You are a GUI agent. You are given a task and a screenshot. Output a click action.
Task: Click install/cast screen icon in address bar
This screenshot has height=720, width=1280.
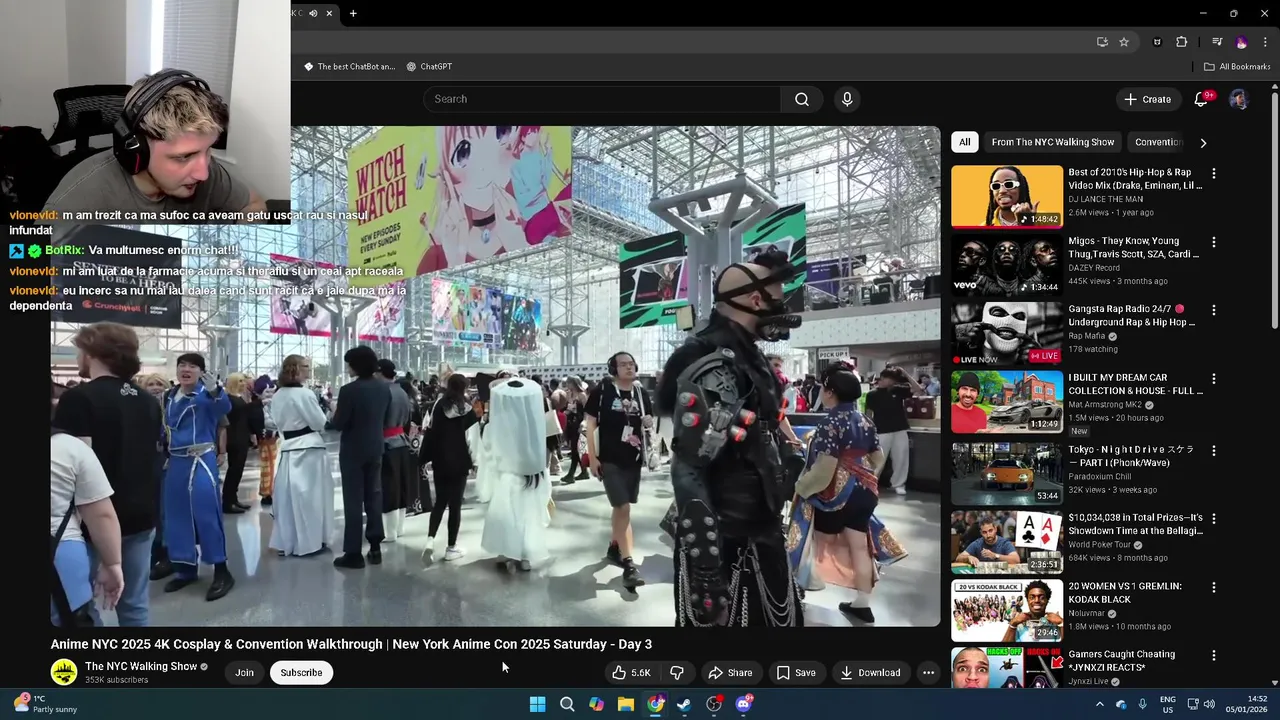tap(1102, 42)
